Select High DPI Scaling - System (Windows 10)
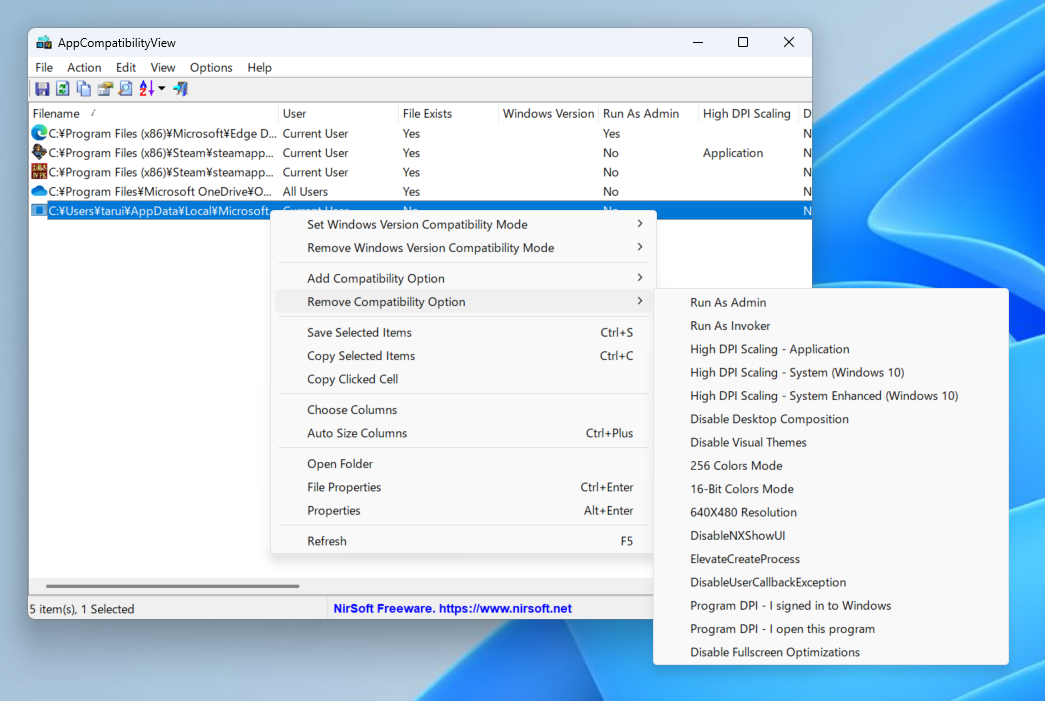 (830, 372)
